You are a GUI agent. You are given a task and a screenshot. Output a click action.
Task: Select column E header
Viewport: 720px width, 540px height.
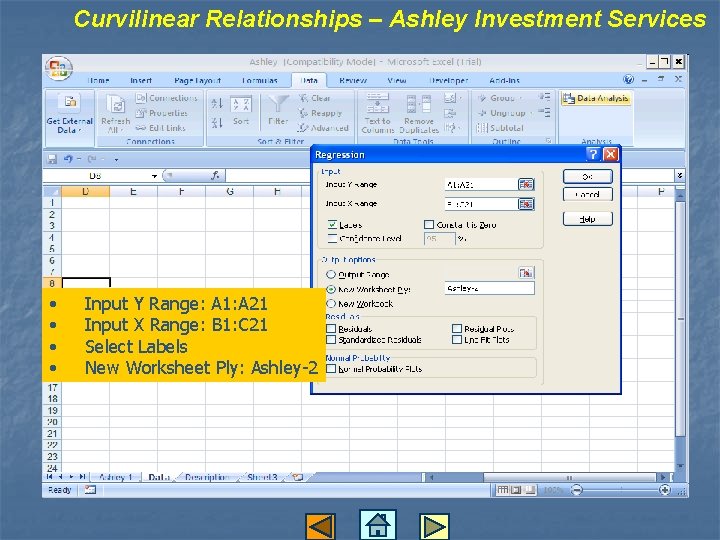tap(133, 191)
